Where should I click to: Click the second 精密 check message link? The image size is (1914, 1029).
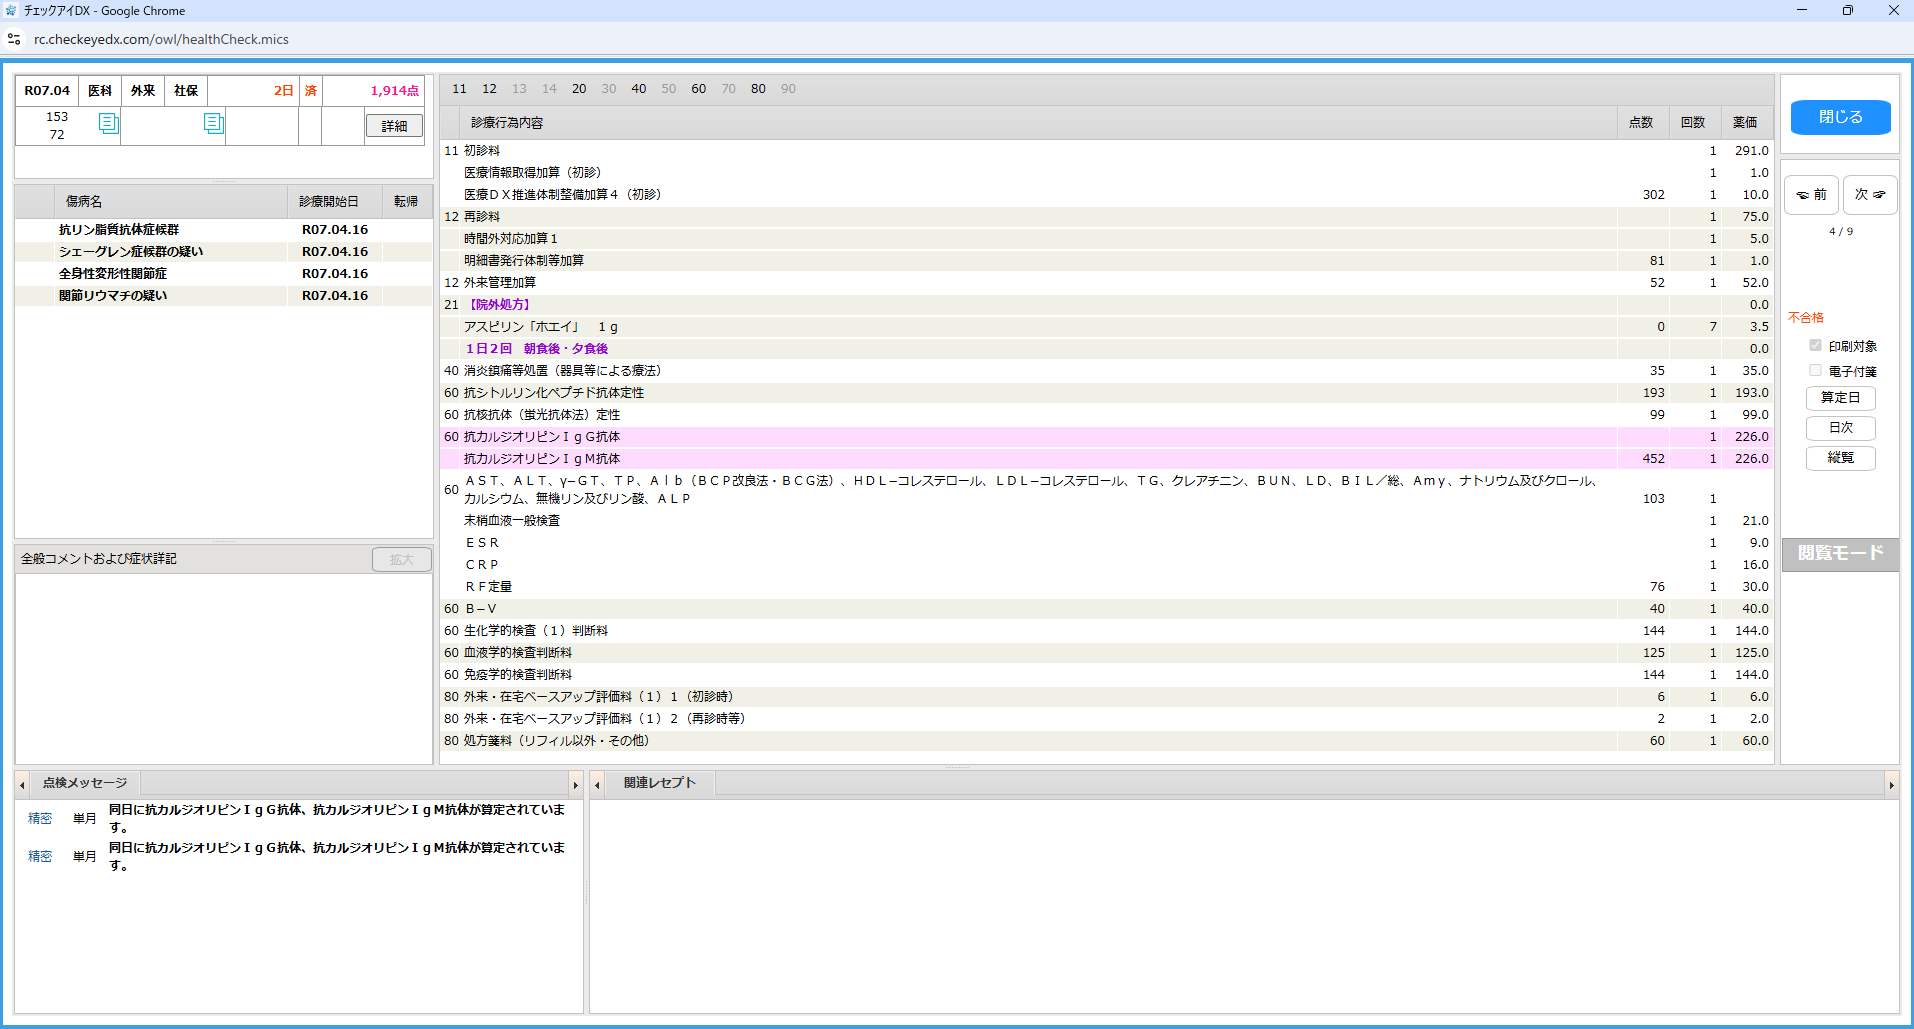click(x=40, y=856)
